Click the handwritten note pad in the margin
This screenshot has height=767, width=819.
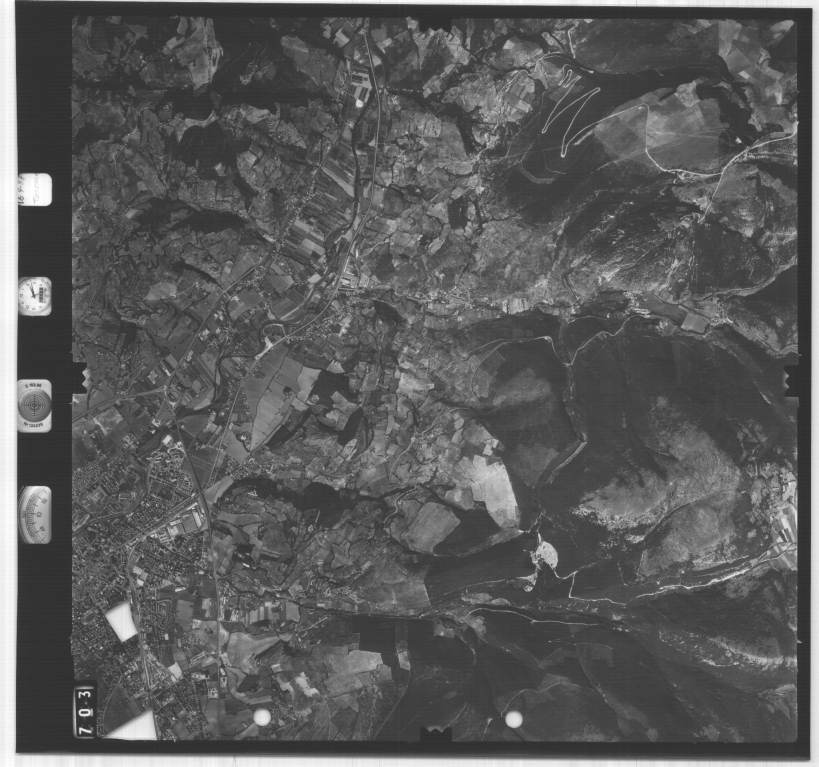35,189
